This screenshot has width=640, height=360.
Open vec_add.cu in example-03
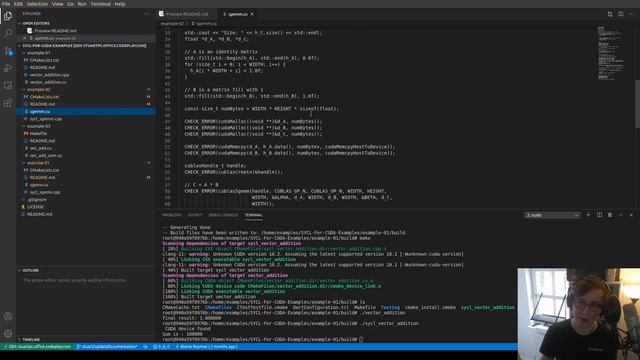pyautogui.click(x=41, y=148)
